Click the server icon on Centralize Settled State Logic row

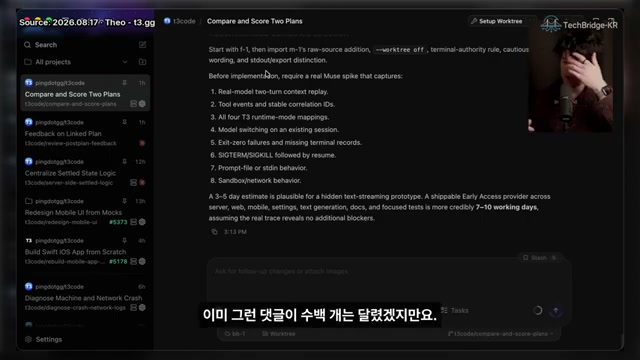point(133,182)
